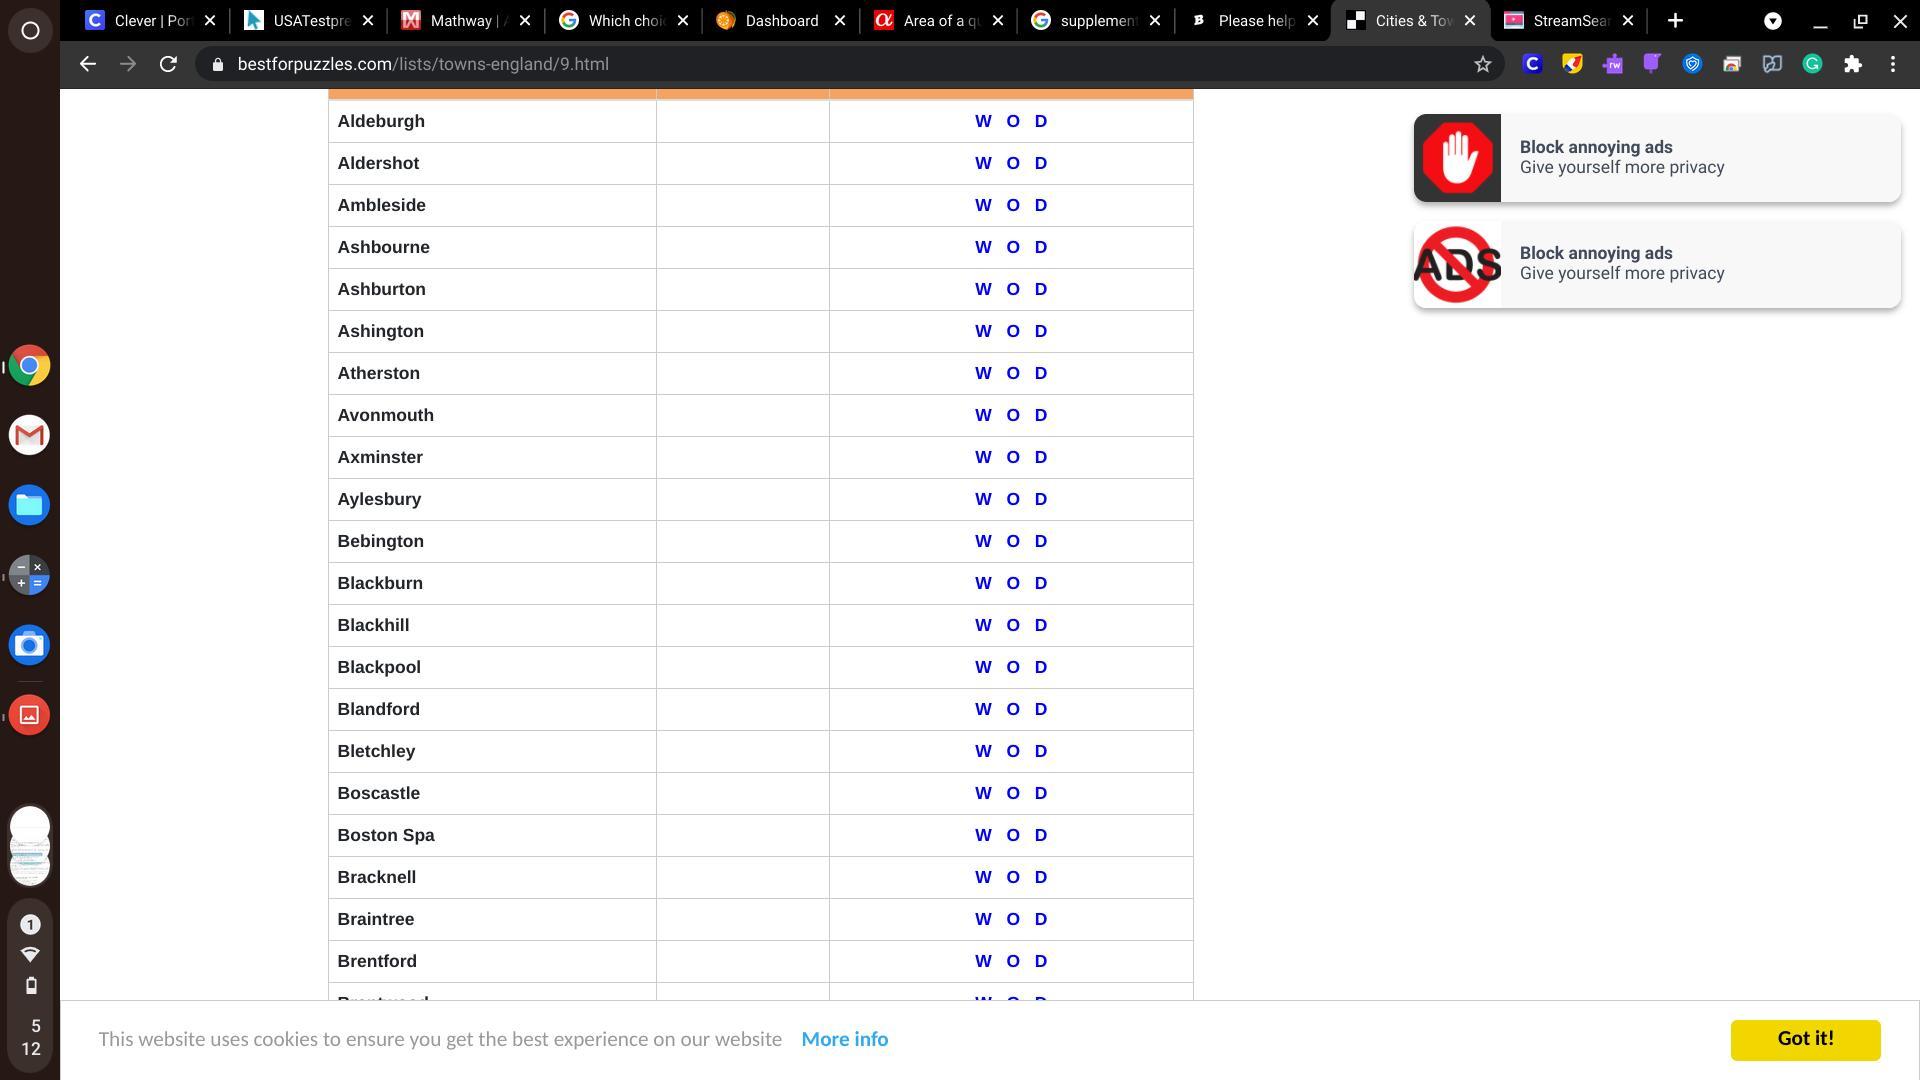Image resolution: width=1920 pixels, height=1080 pixels.
Task: Open the Extensions puzzle piece menu
Action: click(x=1853, y=64)
